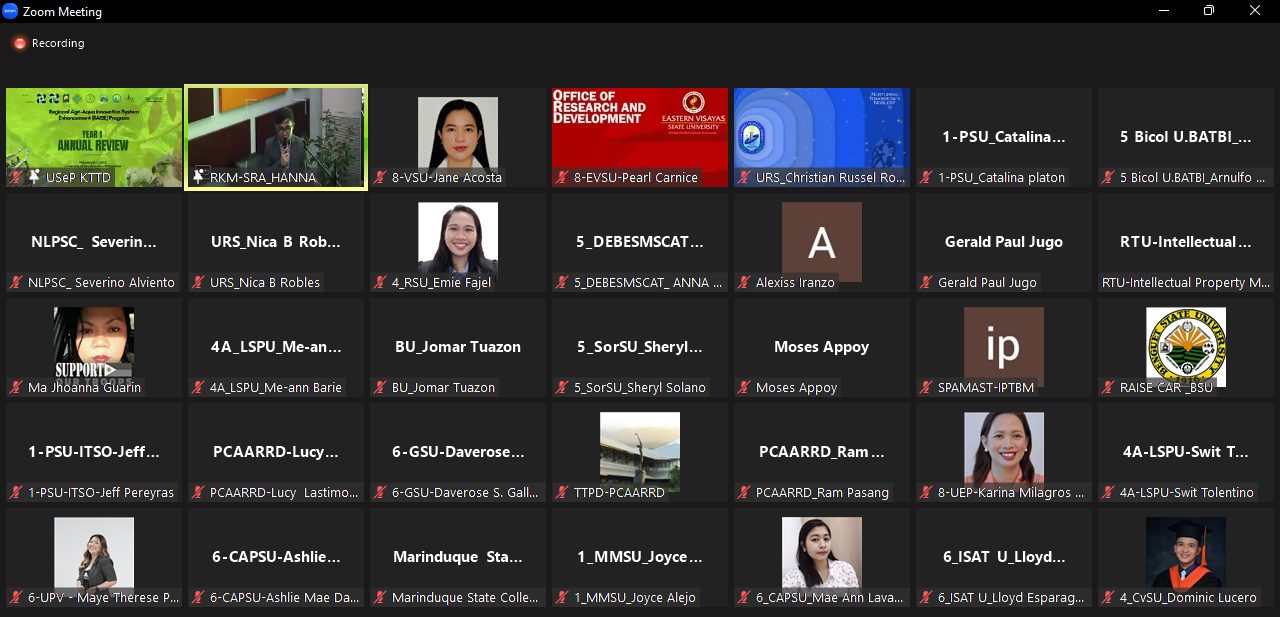1280x617 pixels.
Task: Click the '6_CAPSU_Mae Ann Lava' name label
Action: coord(829,598)
